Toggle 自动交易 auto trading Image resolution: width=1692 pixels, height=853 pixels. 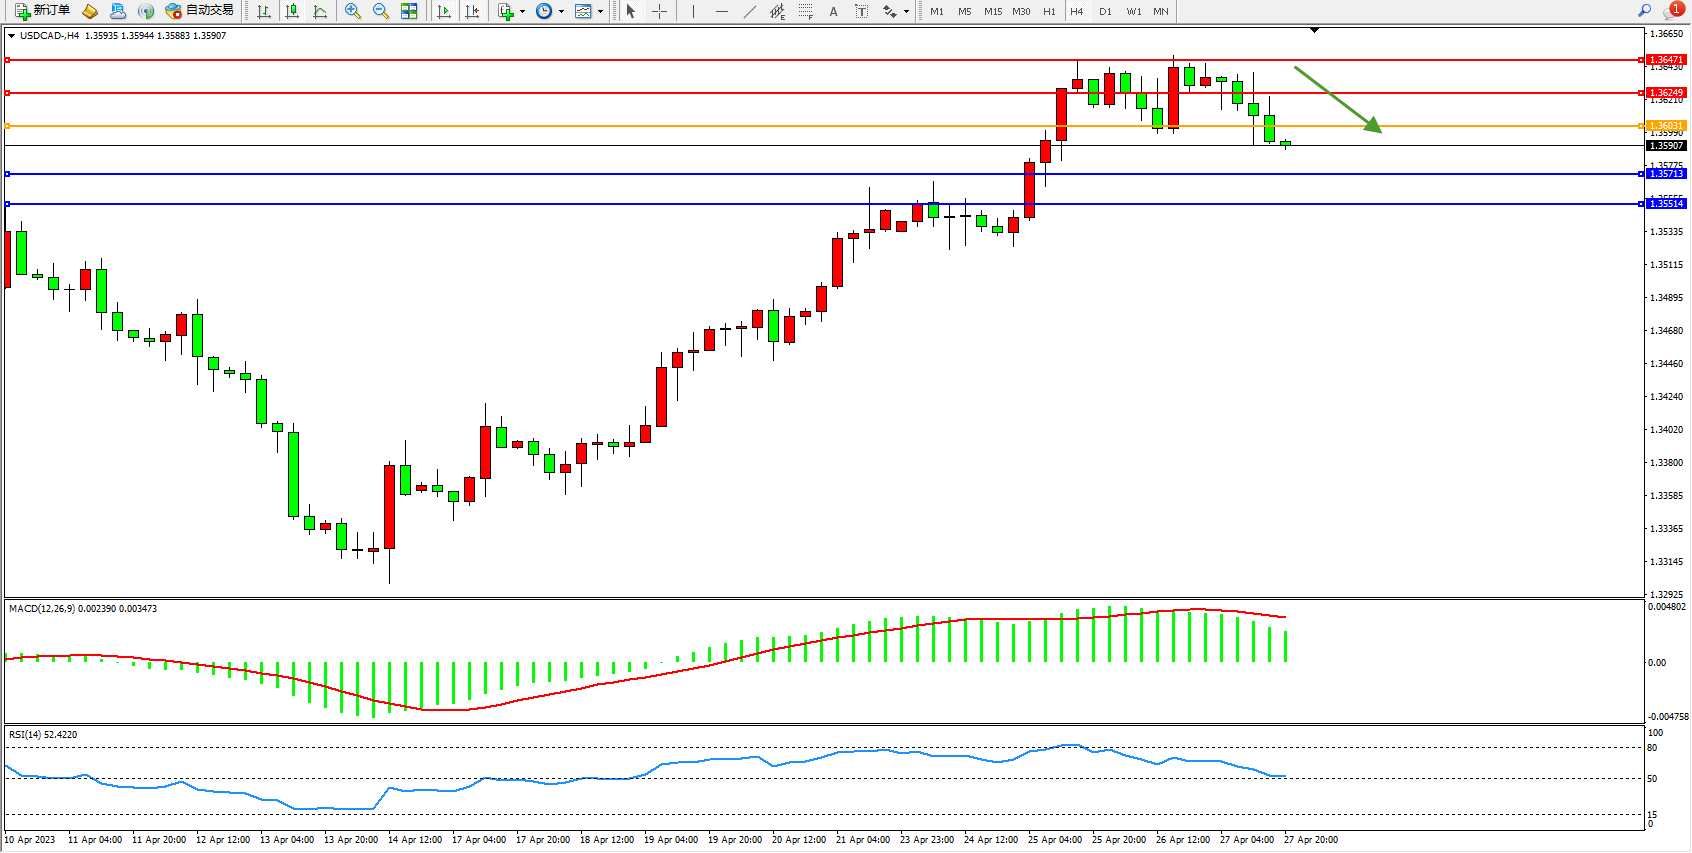click(200, 11)
